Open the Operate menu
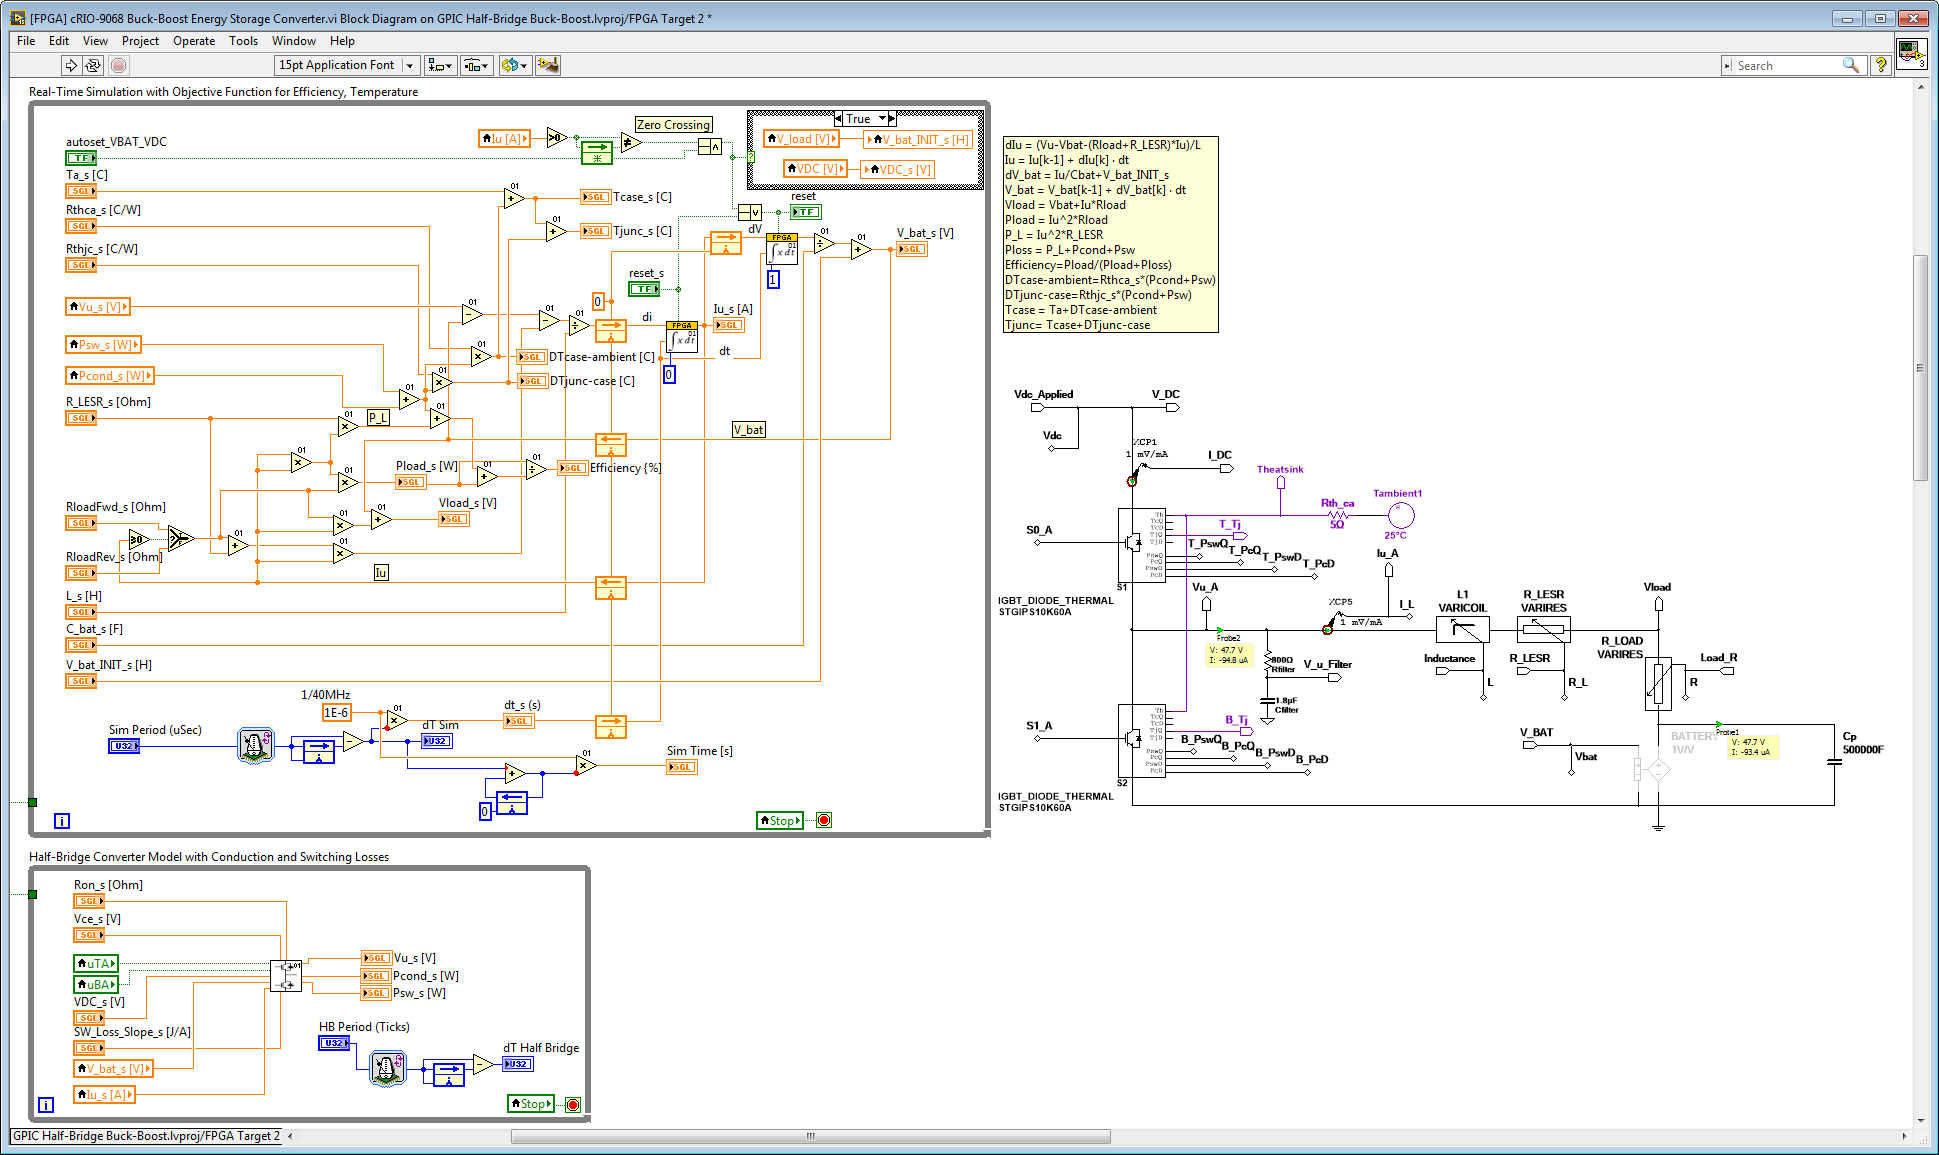The height and width of the screenshot is (1155, 1939). coord(194,41)
